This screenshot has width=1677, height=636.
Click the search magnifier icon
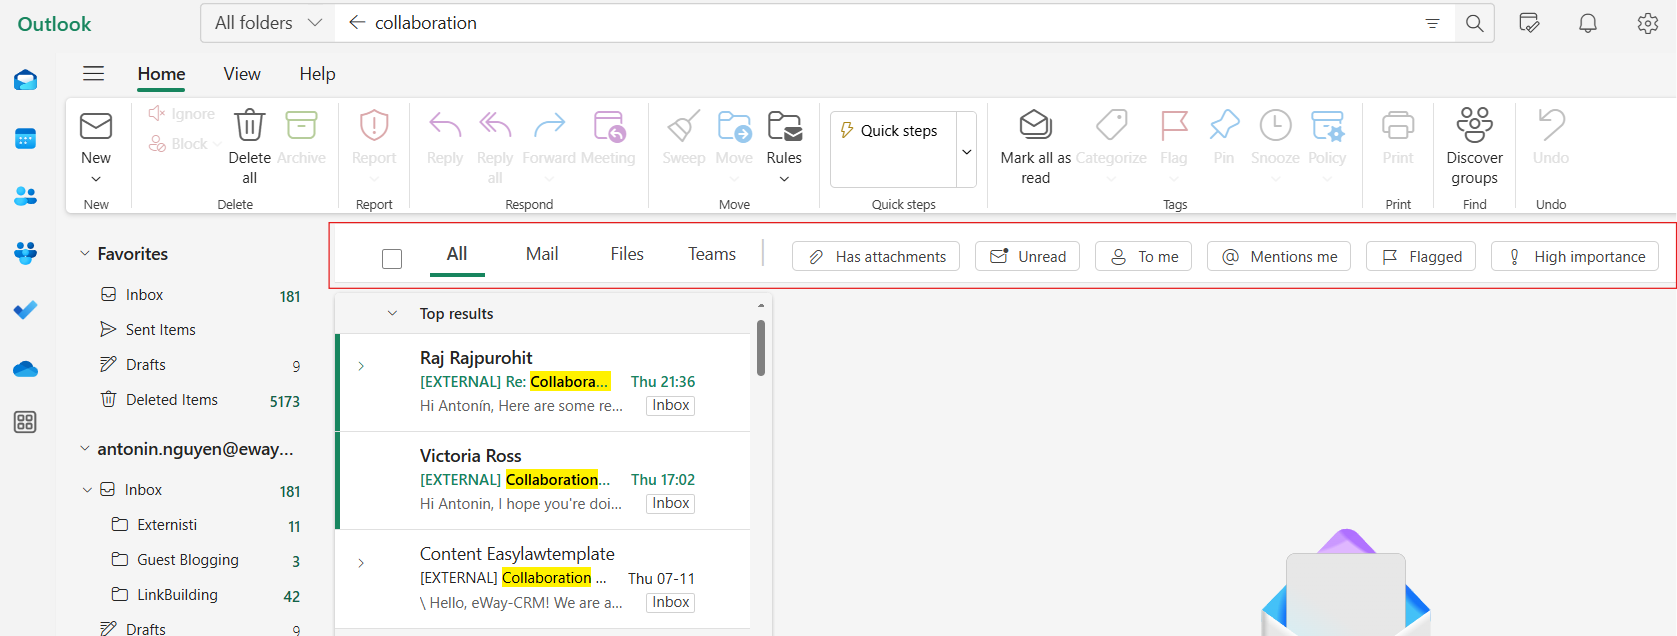click(1474, 23)
